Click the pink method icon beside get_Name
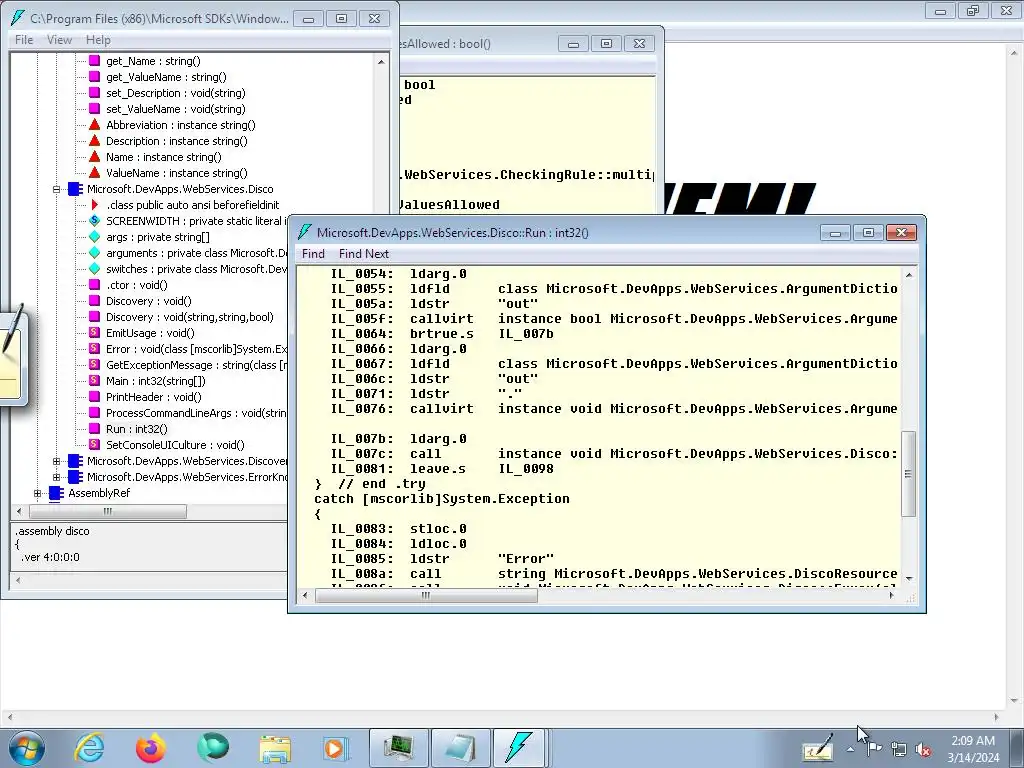Screen dimensions: 1024x768 point(95,61)
